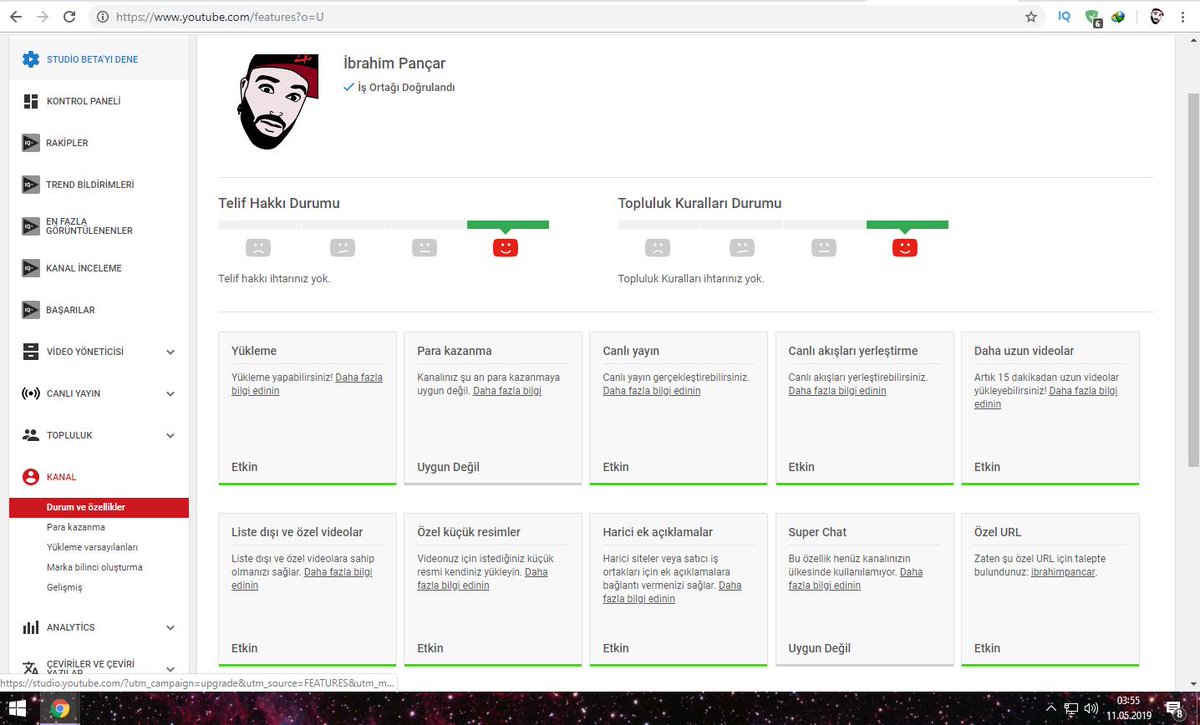Expand the Analytics chevron

(170, 627)
